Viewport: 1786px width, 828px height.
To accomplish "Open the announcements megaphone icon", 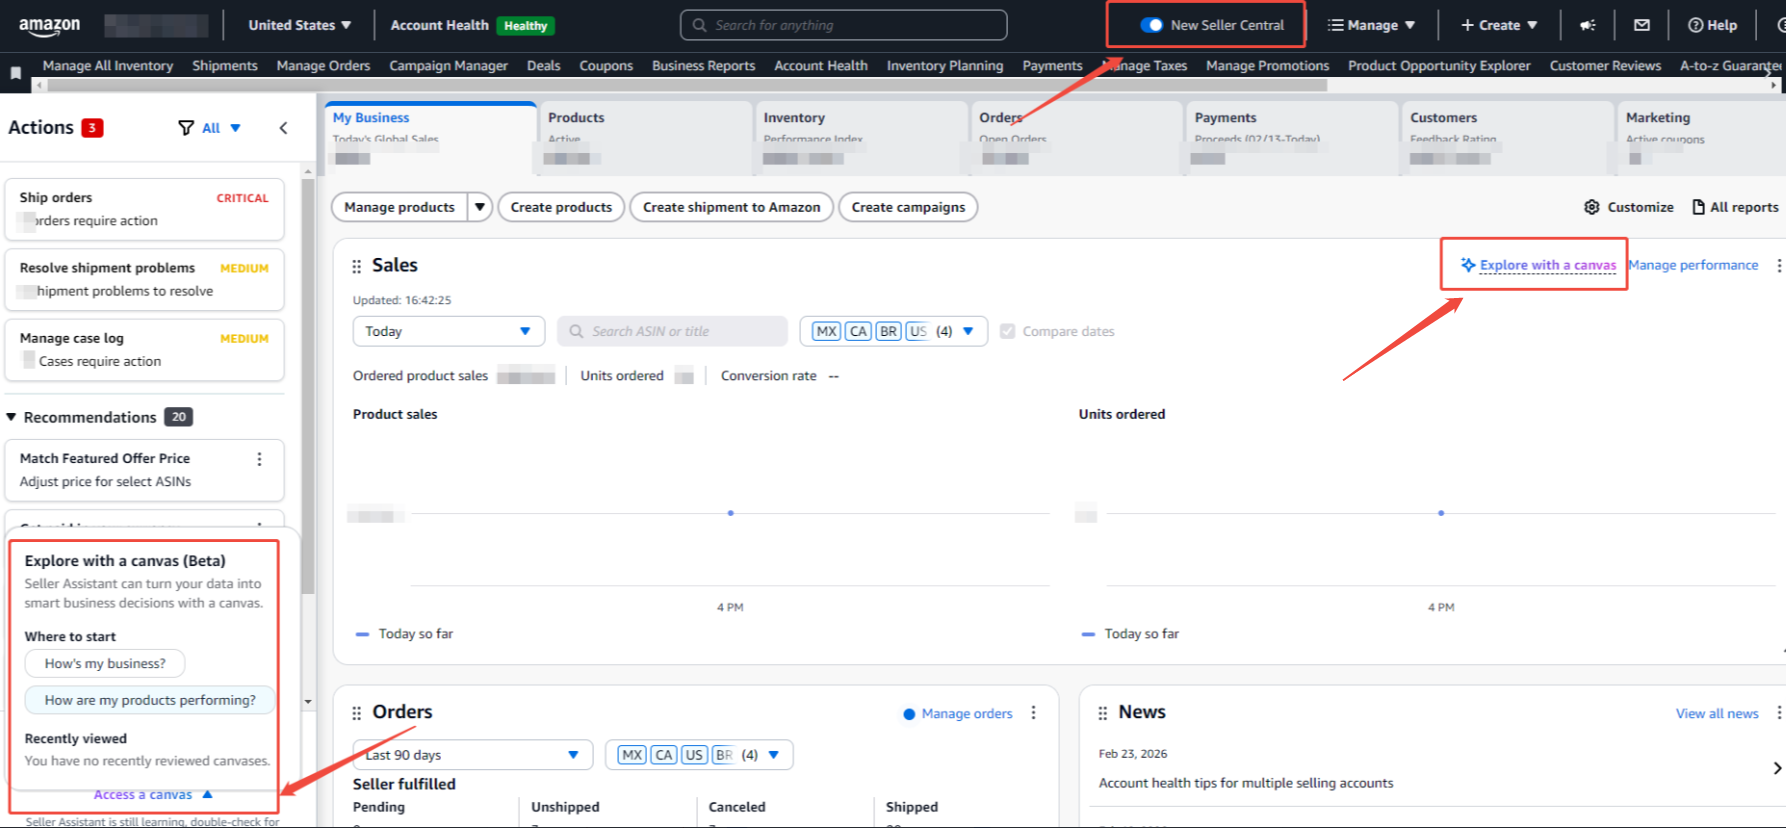I will pyautogui.click(x=1587, y=26).
